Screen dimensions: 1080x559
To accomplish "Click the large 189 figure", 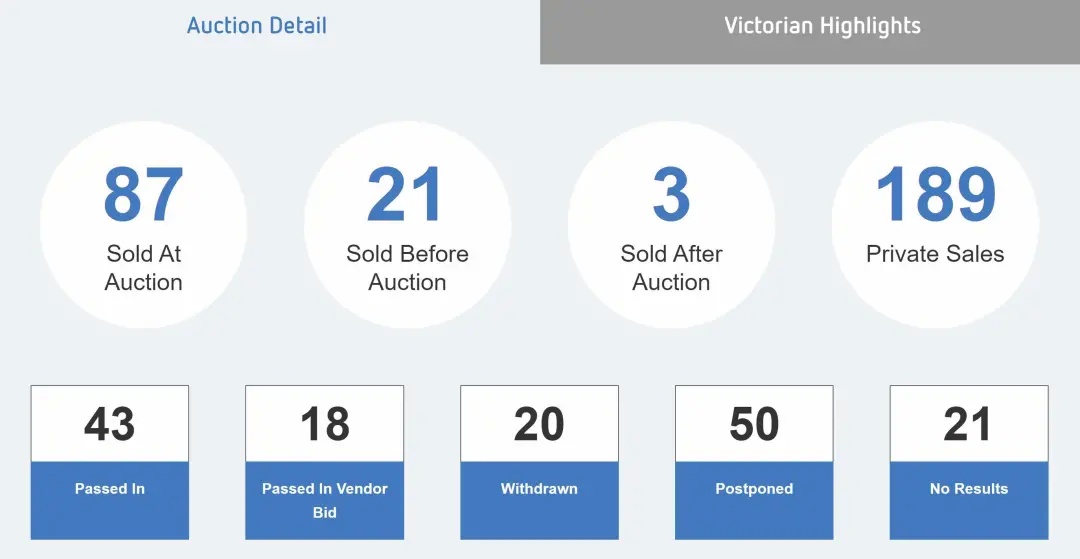I will click(x=935, y=195).
